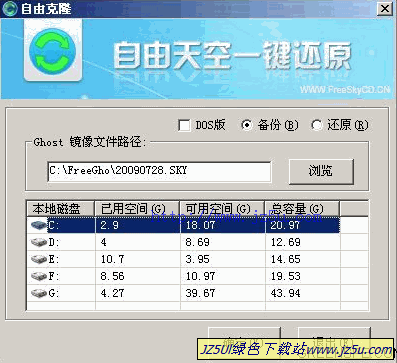Select the 备份(B) radio button

pyautogui.click(x=246, y=125)
